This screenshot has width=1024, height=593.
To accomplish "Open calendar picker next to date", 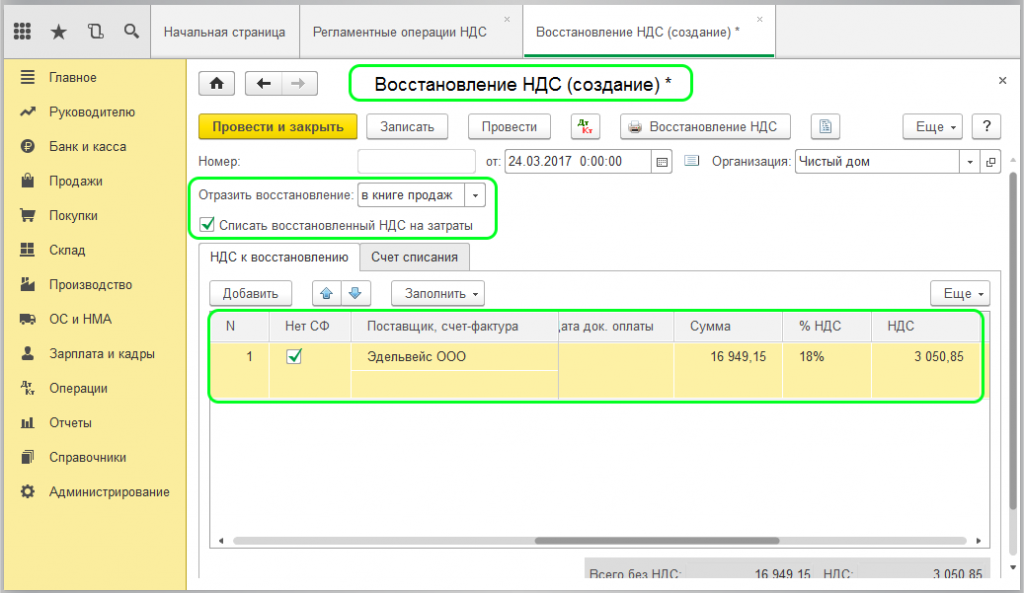I will (660, 161).
